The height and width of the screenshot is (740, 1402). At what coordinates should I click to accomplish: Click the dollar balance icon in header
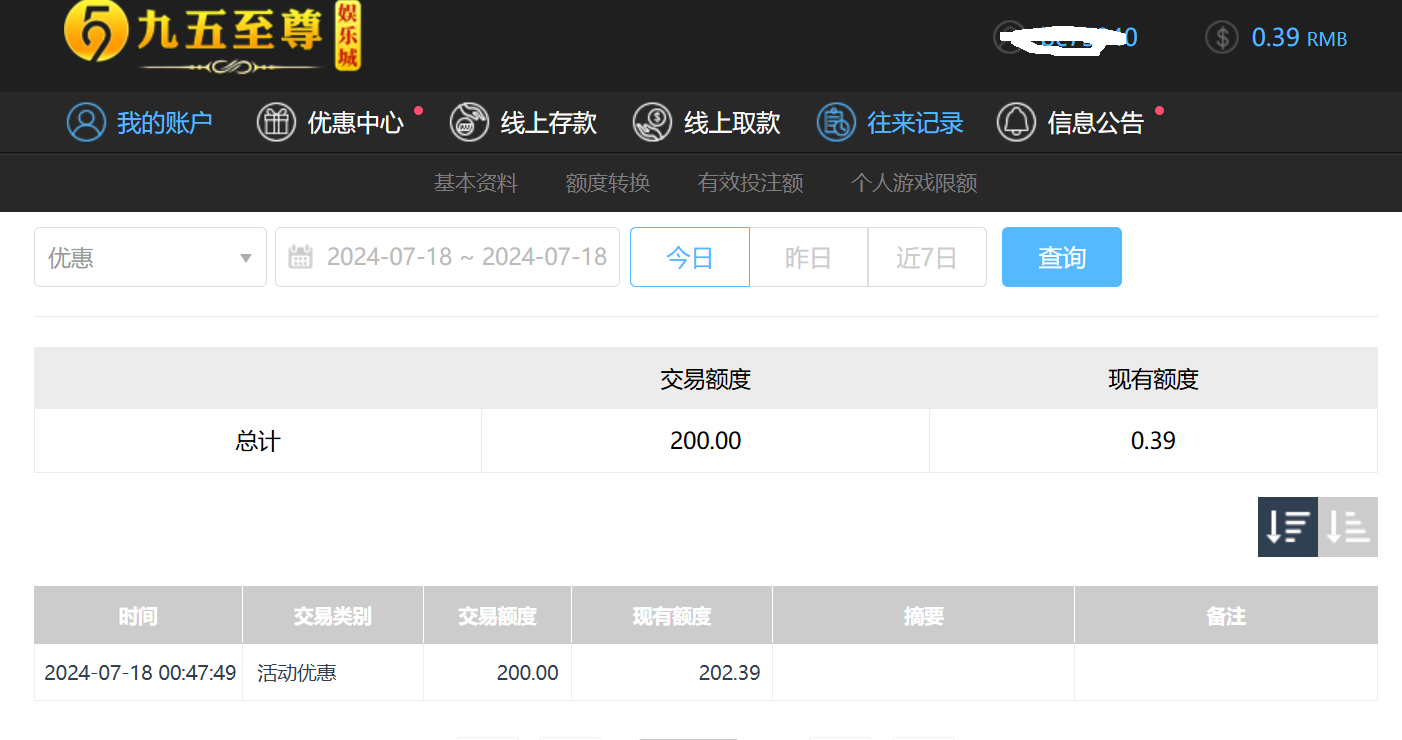1221,37
